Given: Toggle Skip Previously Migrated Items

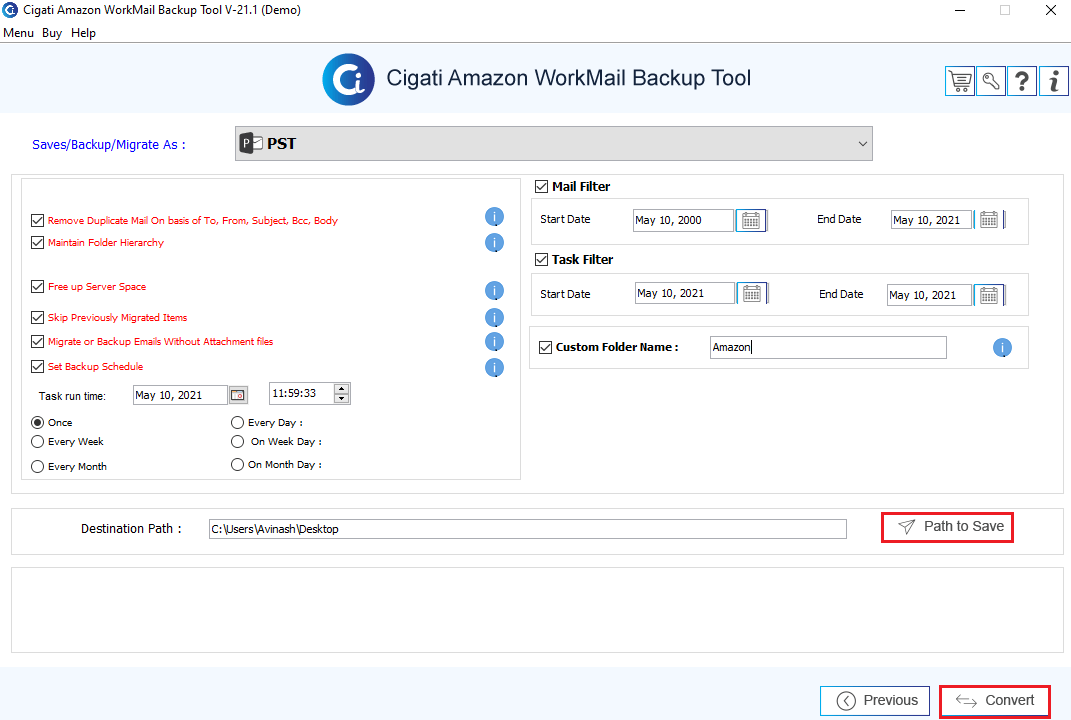Looking at the screenshot, I should coord(38,317).
